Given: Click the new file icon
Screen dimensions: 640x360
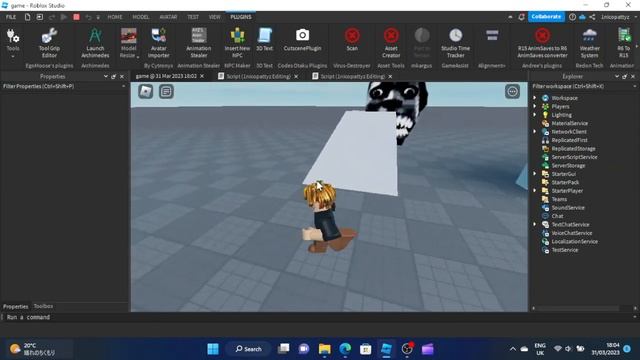Looking at the screenshot, I should 27,17.
